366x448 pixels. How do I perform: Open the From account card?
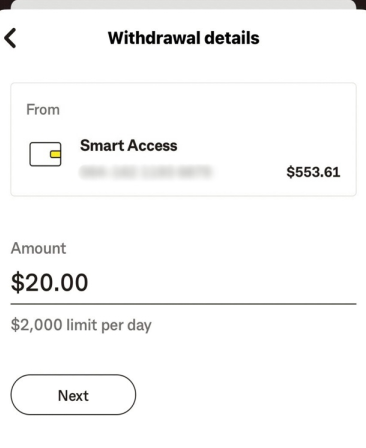[x=183, y=139]
